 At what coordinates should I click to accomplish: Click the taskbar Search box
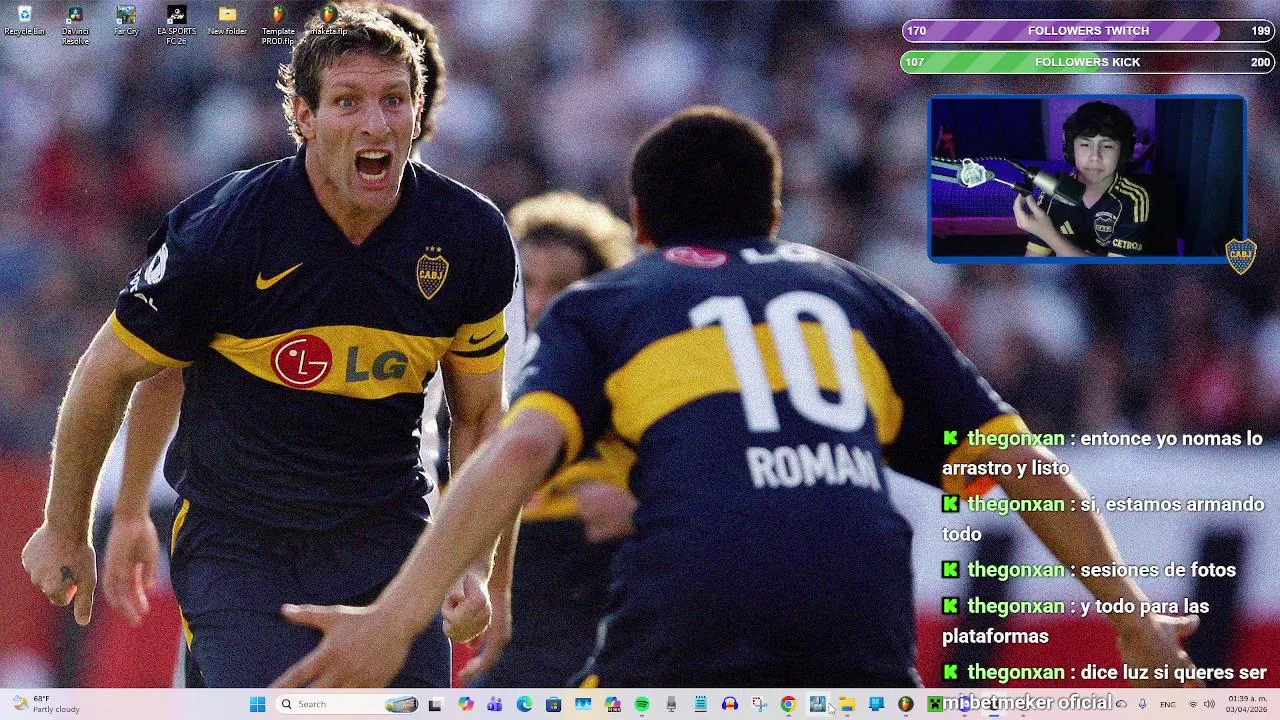pos(347,704)
